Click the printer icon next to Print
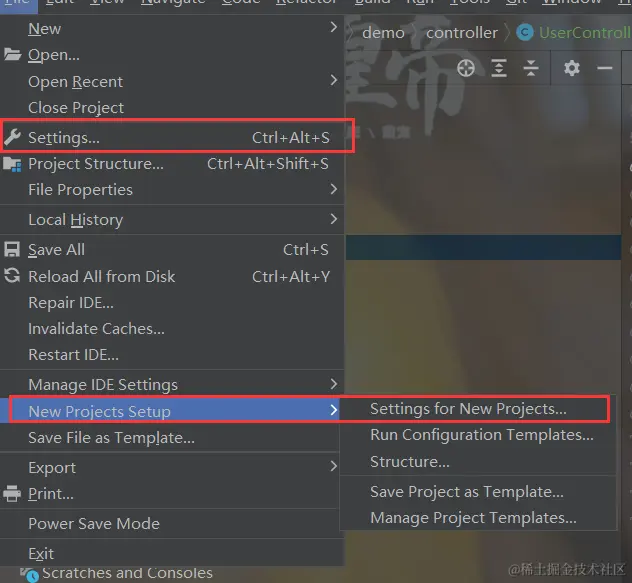This screenshot has width=632, height=583. (x=12, y=494)
